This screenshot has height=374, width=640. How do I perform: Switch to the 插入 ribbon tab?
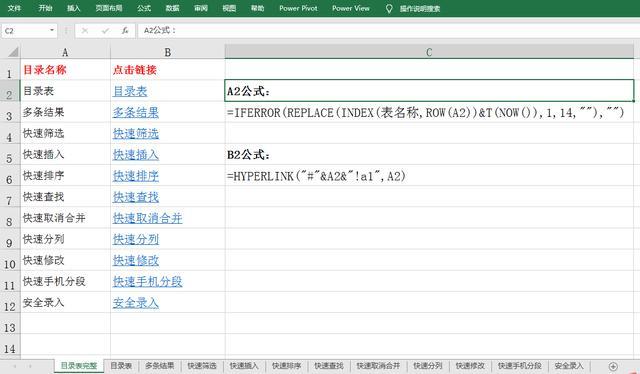tap(73, 8)
